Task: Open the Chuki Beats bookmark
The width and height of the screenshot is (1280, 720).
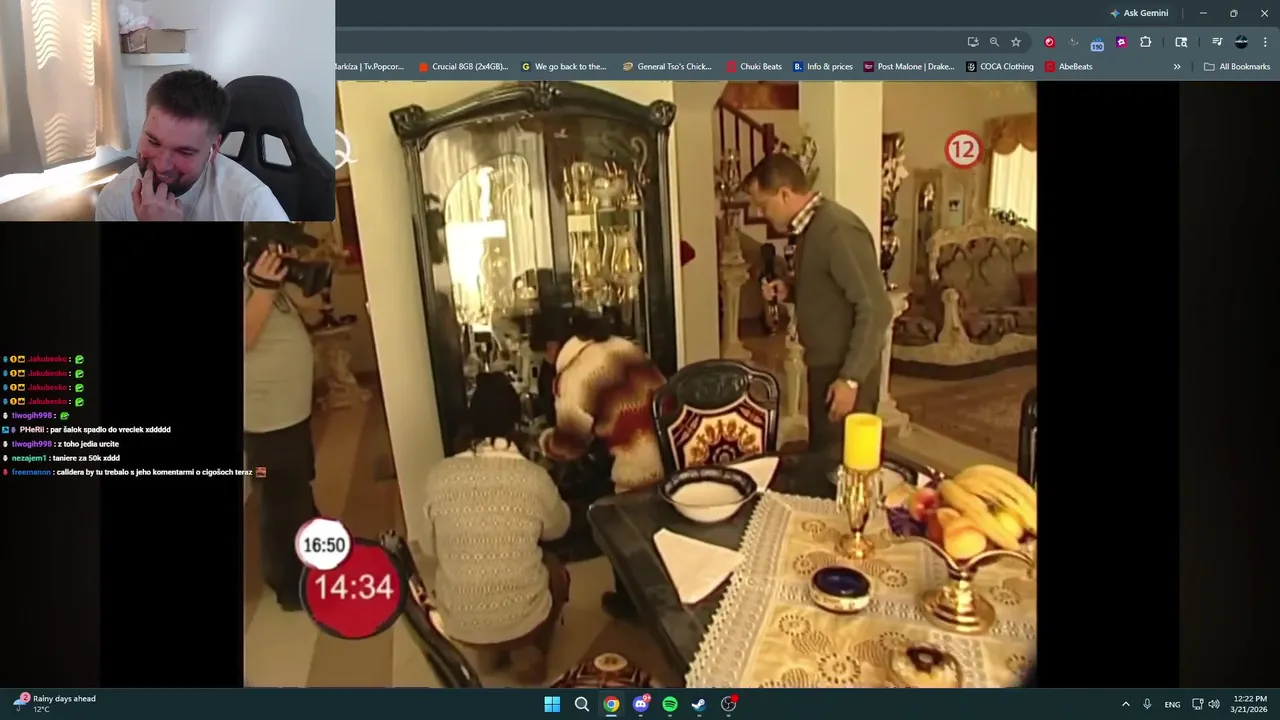Action: pos(754,67)
